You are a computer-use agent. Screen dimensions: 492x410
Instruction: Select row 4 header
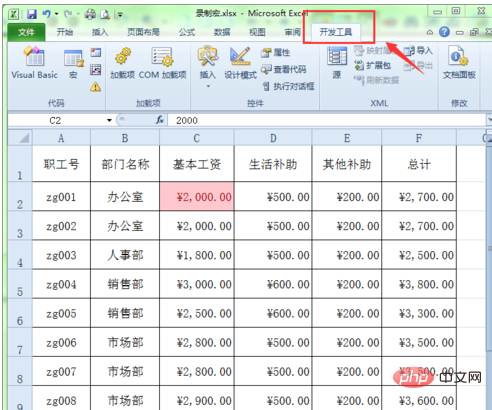(20, 255)
